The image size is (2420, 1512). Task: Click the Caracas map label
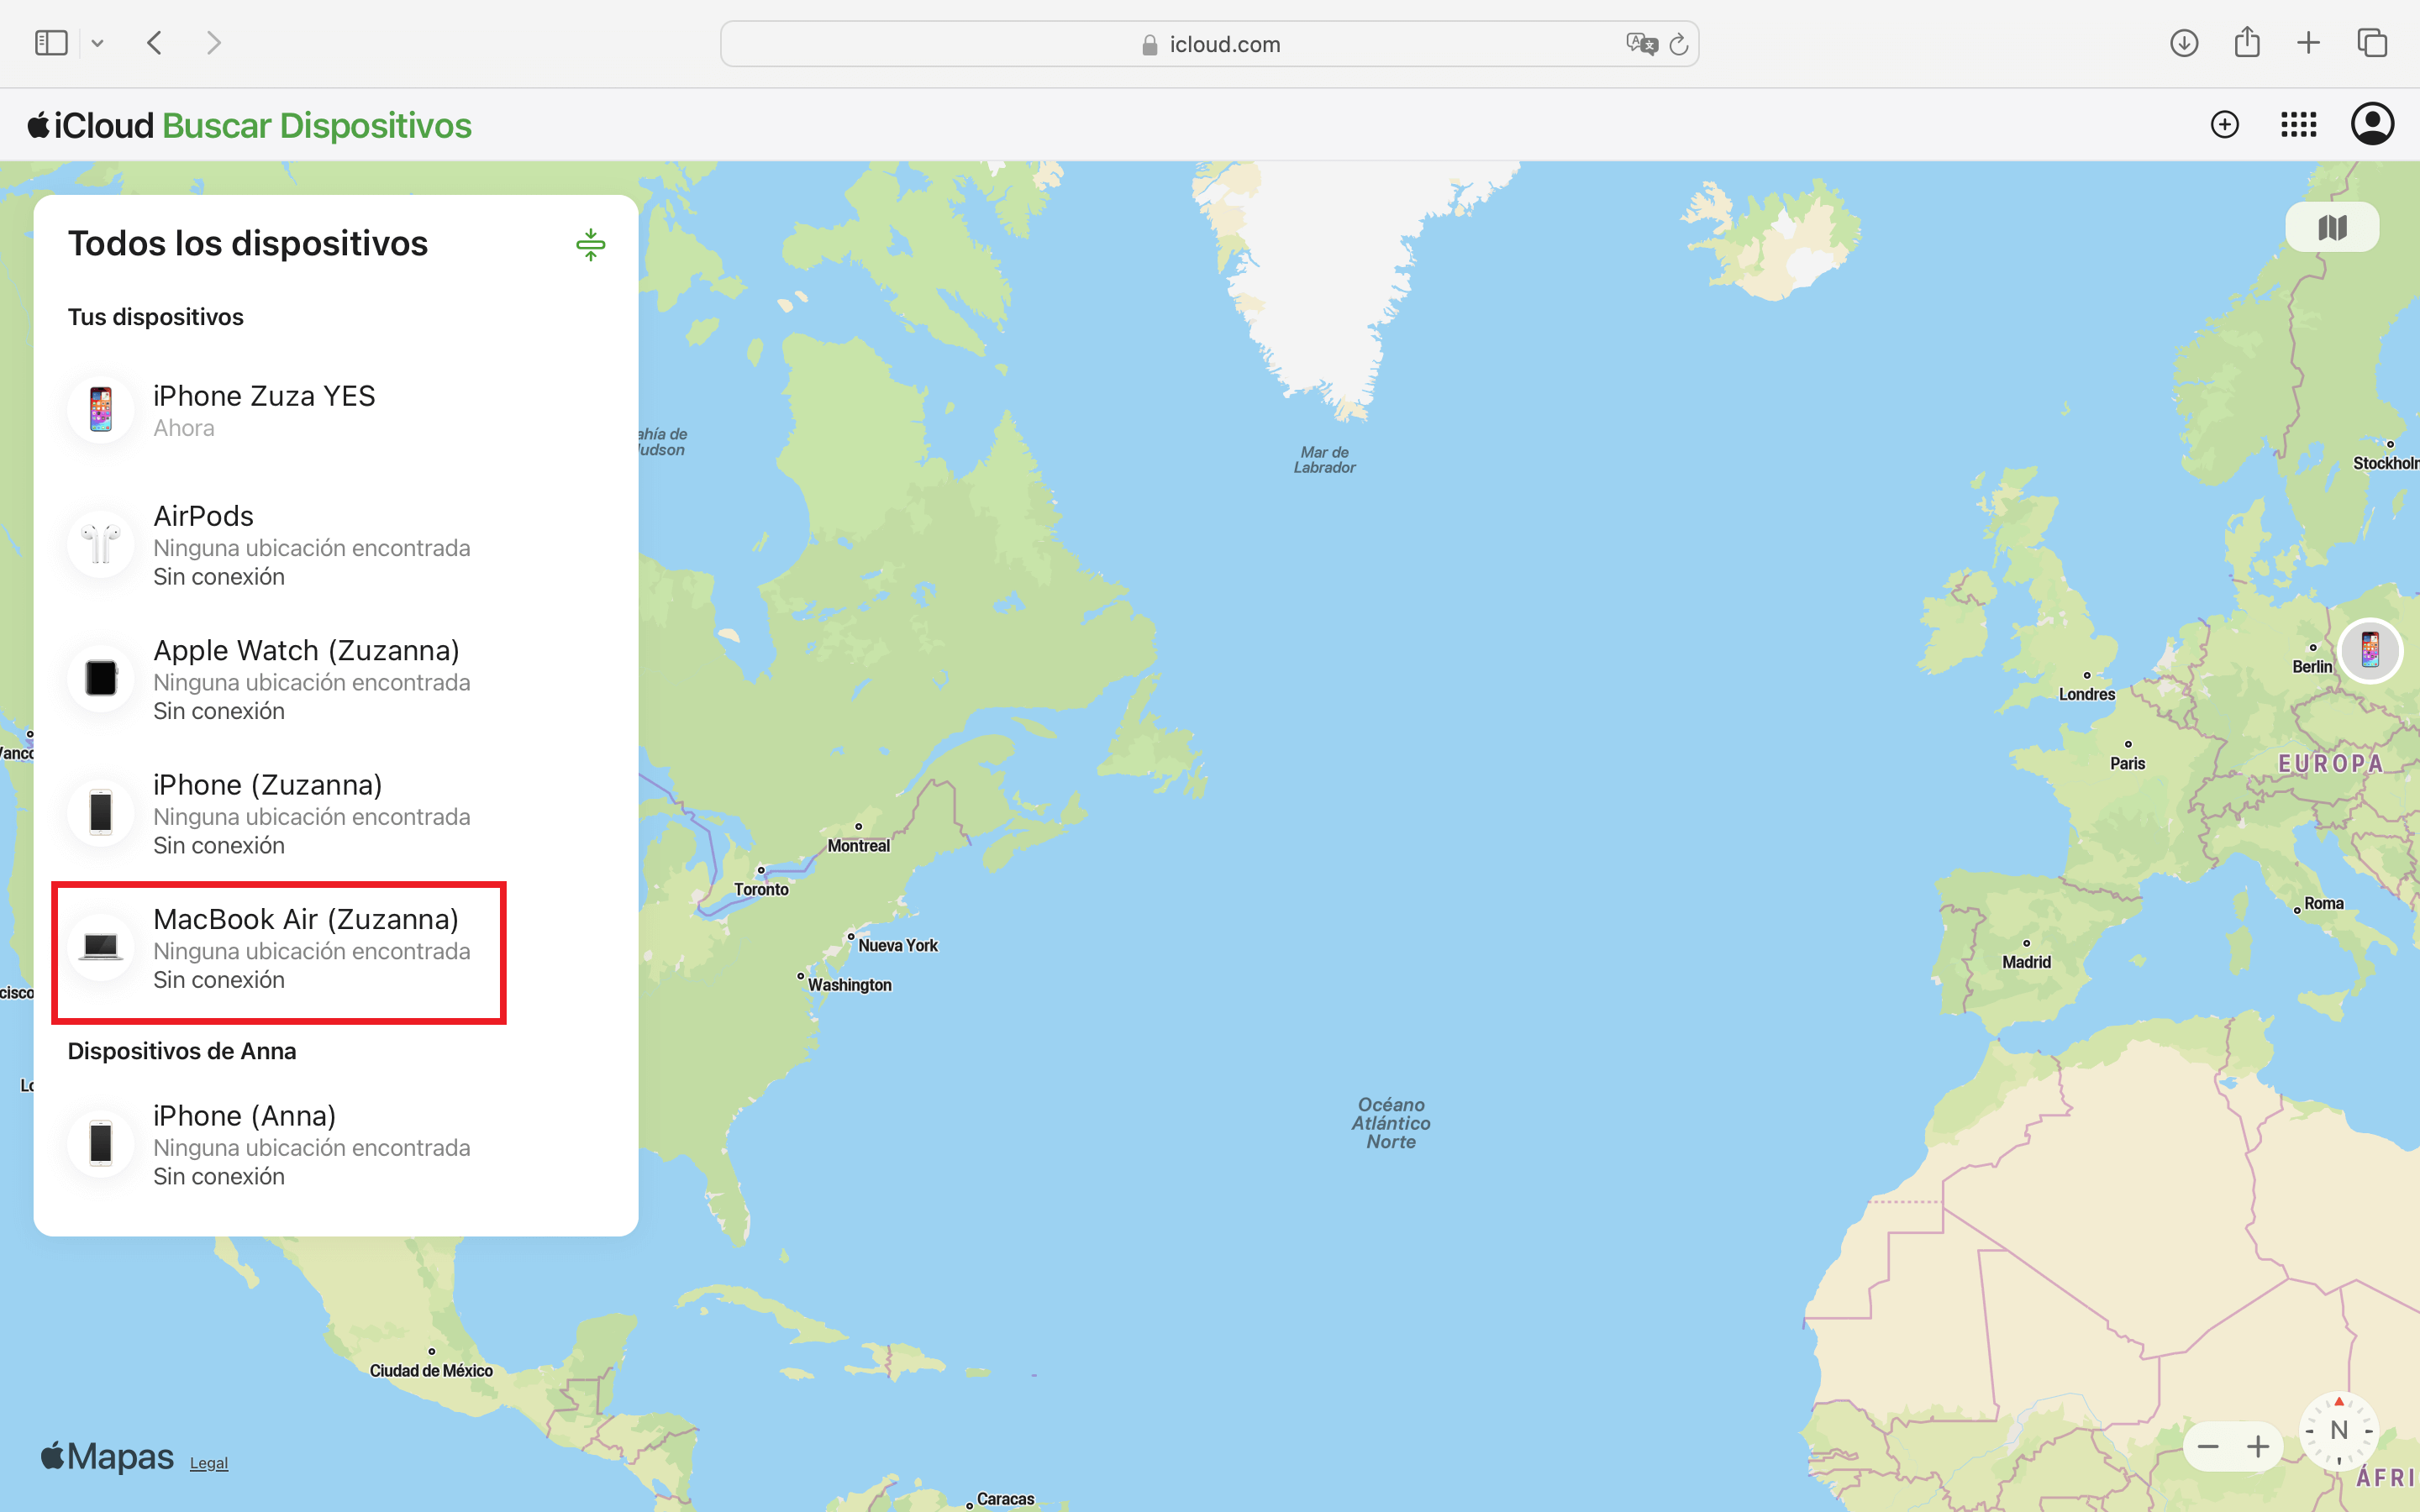[1005, 1498]
